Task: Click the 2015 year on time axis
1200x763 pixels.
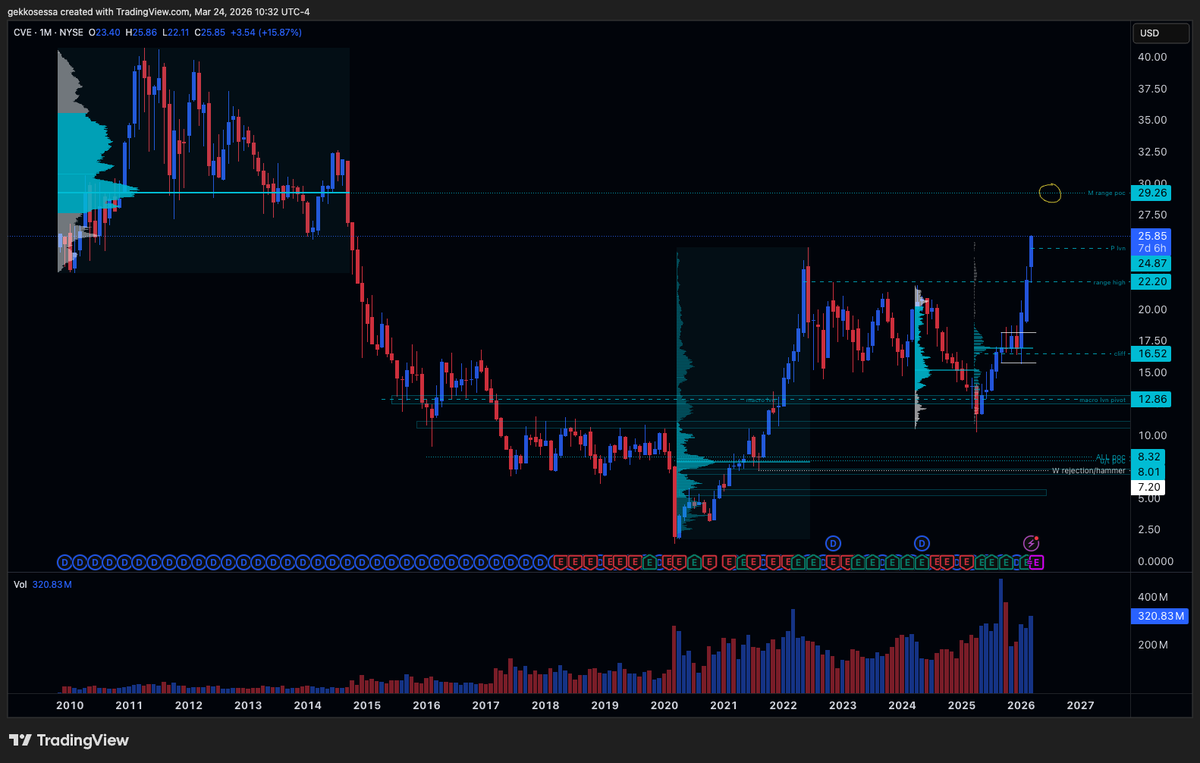Action: click(367, 705)
